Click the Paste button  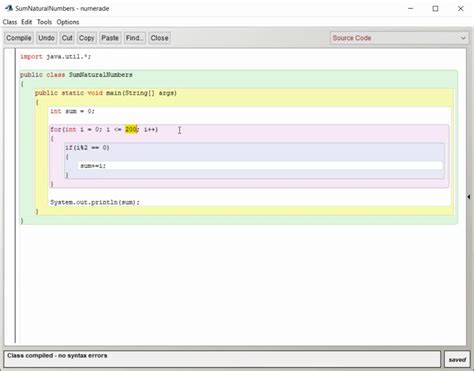coord(110,38)
